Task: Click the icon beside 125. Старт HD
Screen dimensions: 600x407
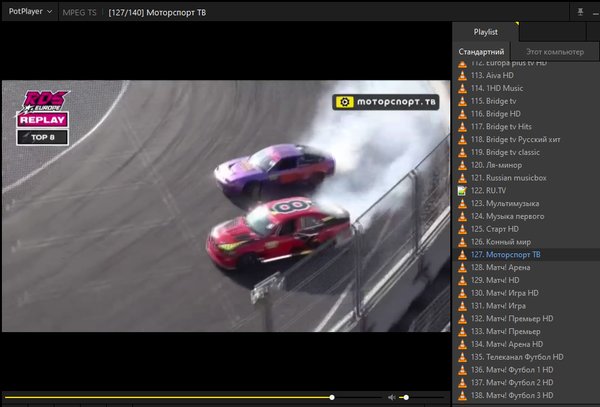Action: click(462, 228)
